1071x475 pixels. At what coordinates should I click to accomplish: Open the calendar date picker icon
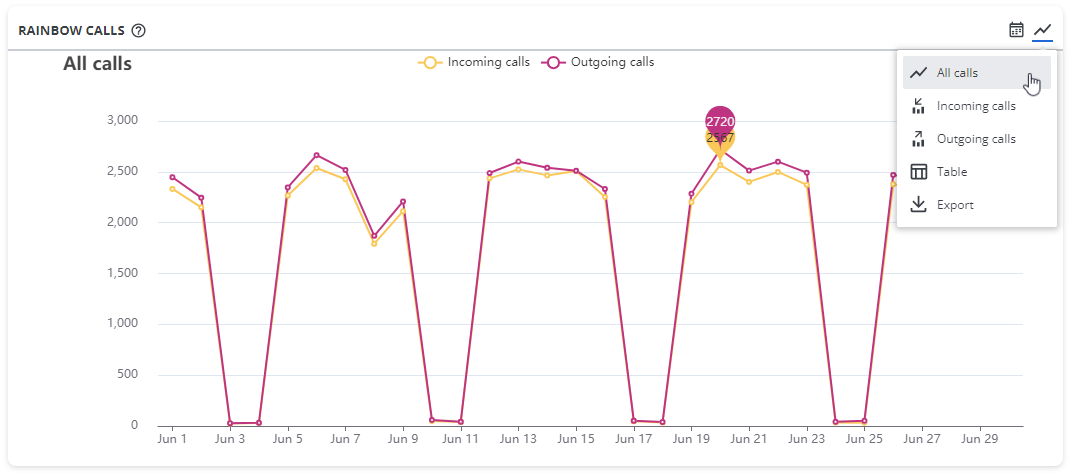pos(1016,30)
